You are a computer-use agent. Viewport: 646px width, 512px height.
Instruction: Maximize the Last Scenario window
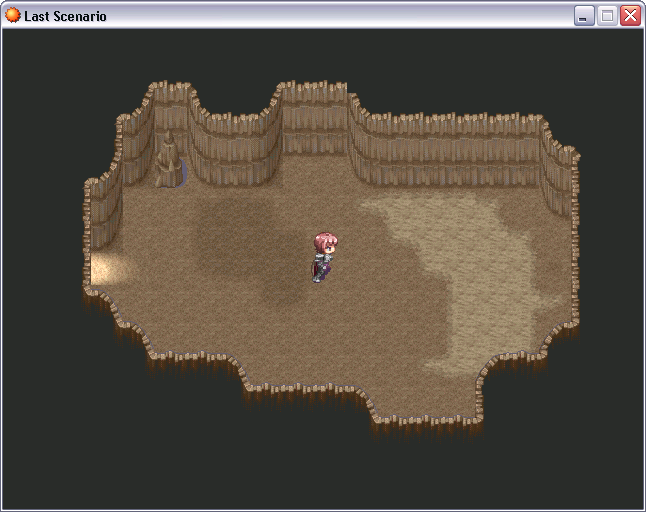tap(607, 16)
